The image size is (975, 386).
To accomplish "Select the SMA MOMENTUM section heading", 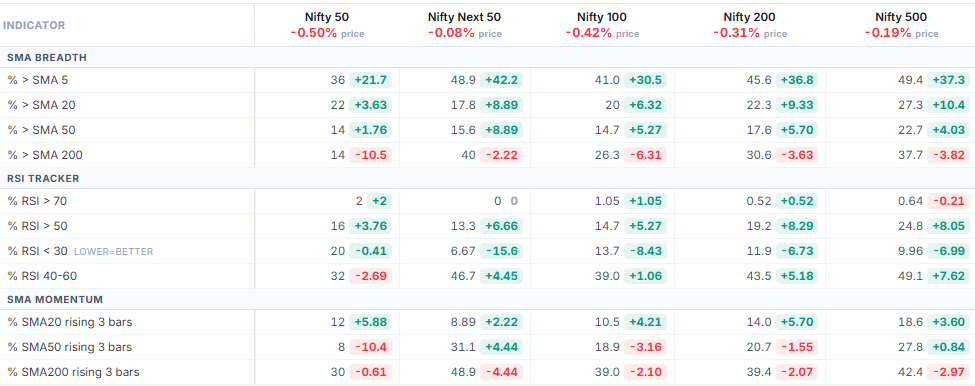I will click(55, 300).
